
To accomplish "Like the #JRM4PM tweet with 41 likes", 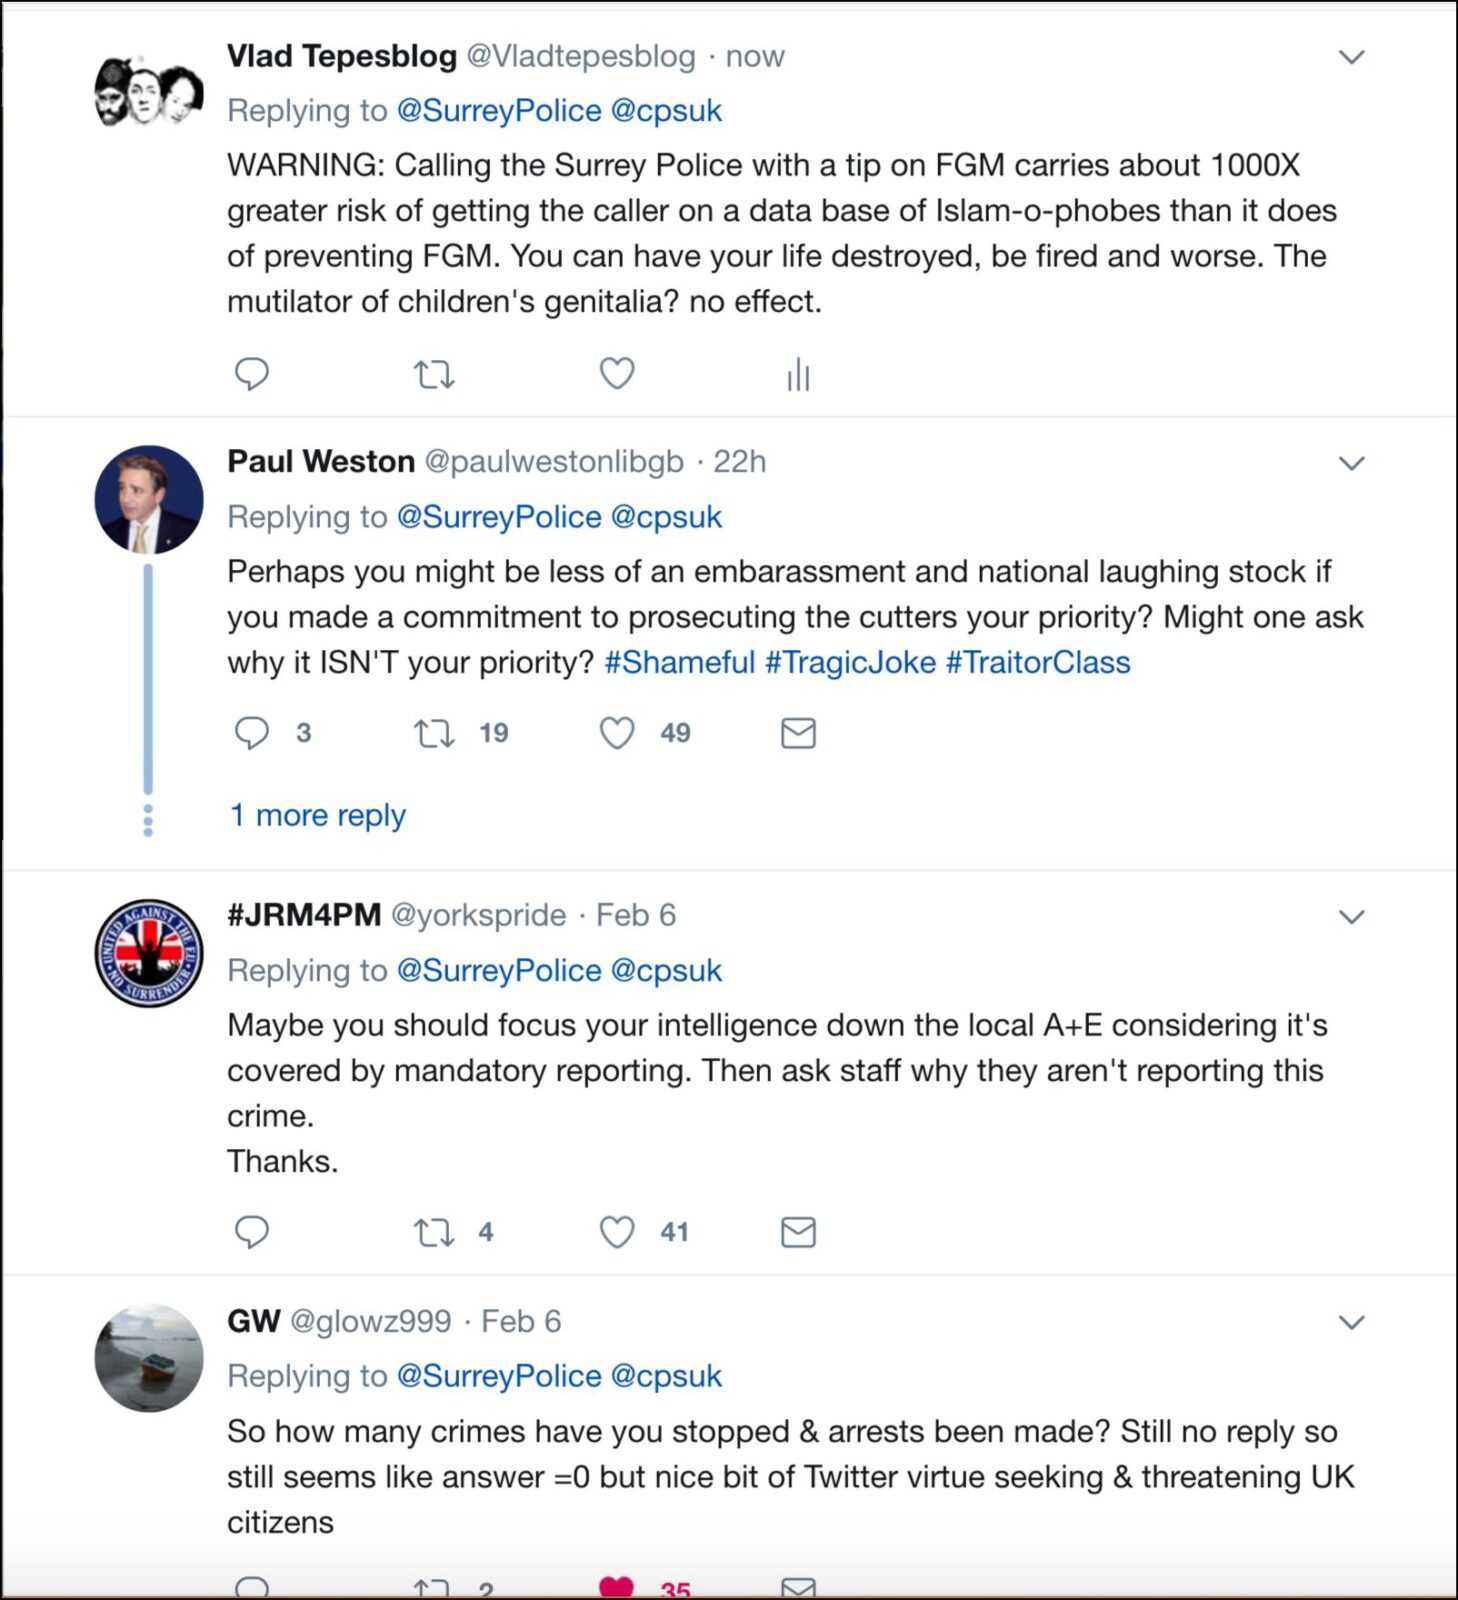I will point(617,1232).
